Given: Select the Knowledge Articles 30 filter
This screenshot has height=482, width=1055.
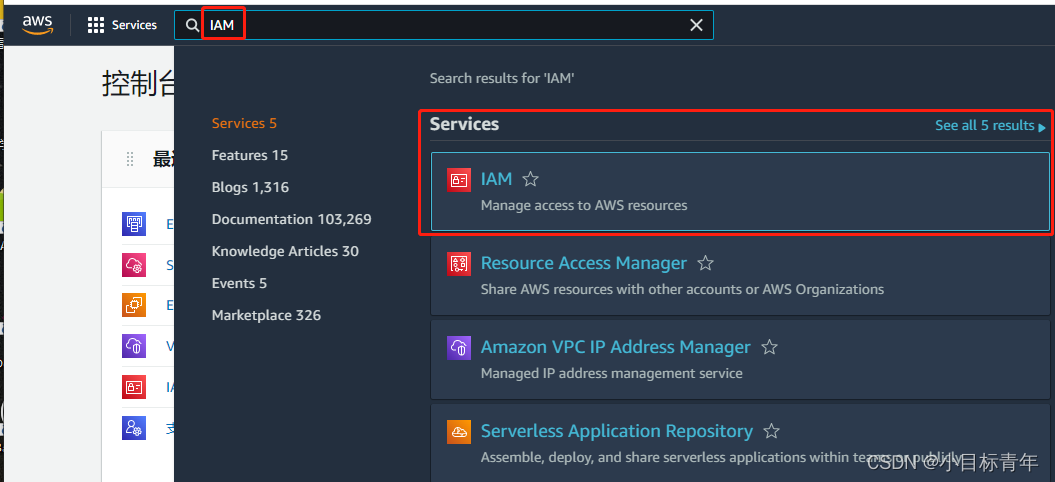Looking at the screenshot, I should point(285,251).
